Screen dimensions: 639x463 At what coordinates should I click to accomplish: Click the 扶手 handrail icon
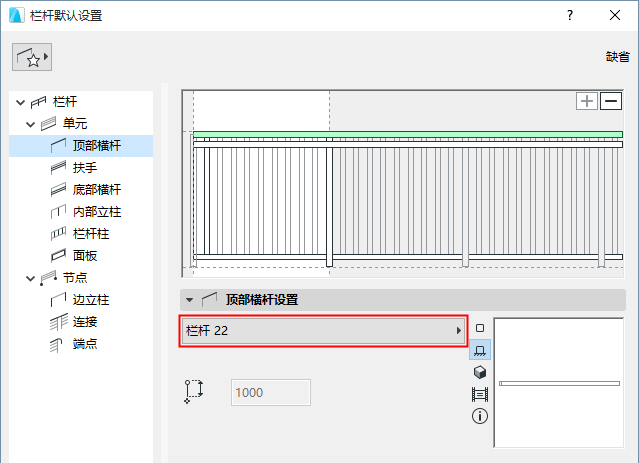coord(58,168)
